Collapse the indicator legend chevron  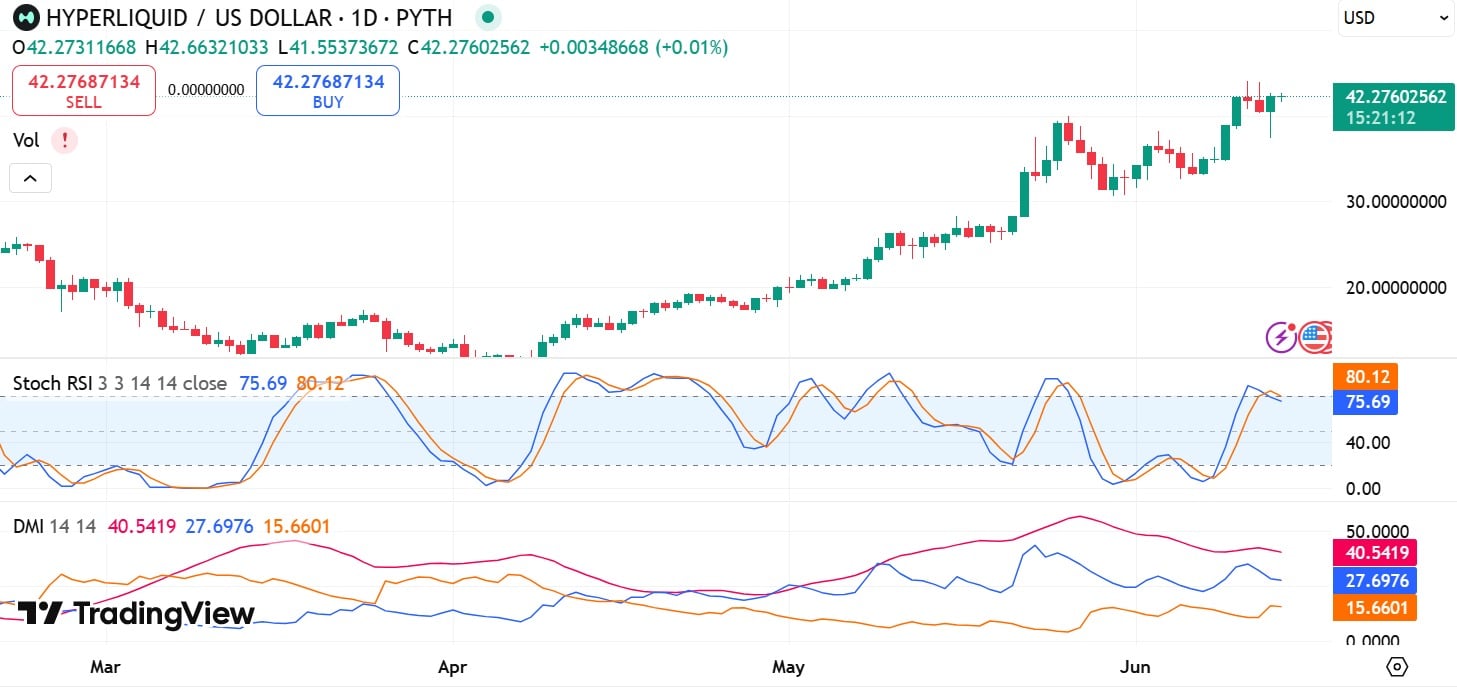pyautogui.click(x=30, y=178)
